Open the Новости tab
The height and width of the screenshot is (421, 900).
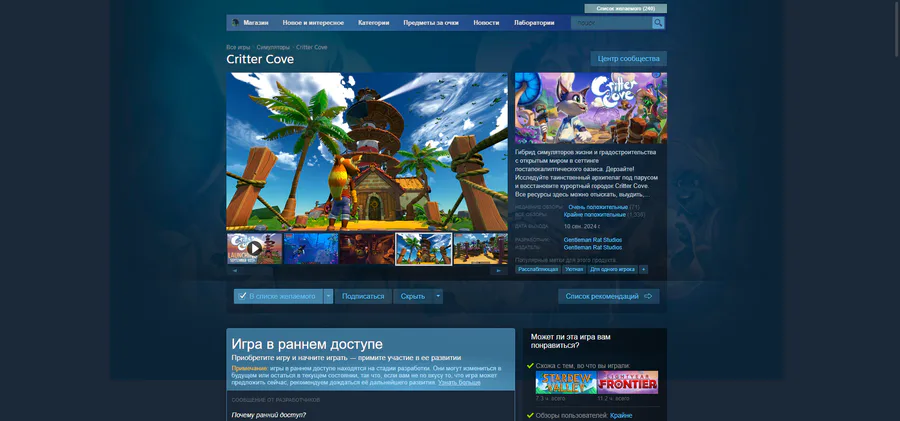(x=486, y=23)
